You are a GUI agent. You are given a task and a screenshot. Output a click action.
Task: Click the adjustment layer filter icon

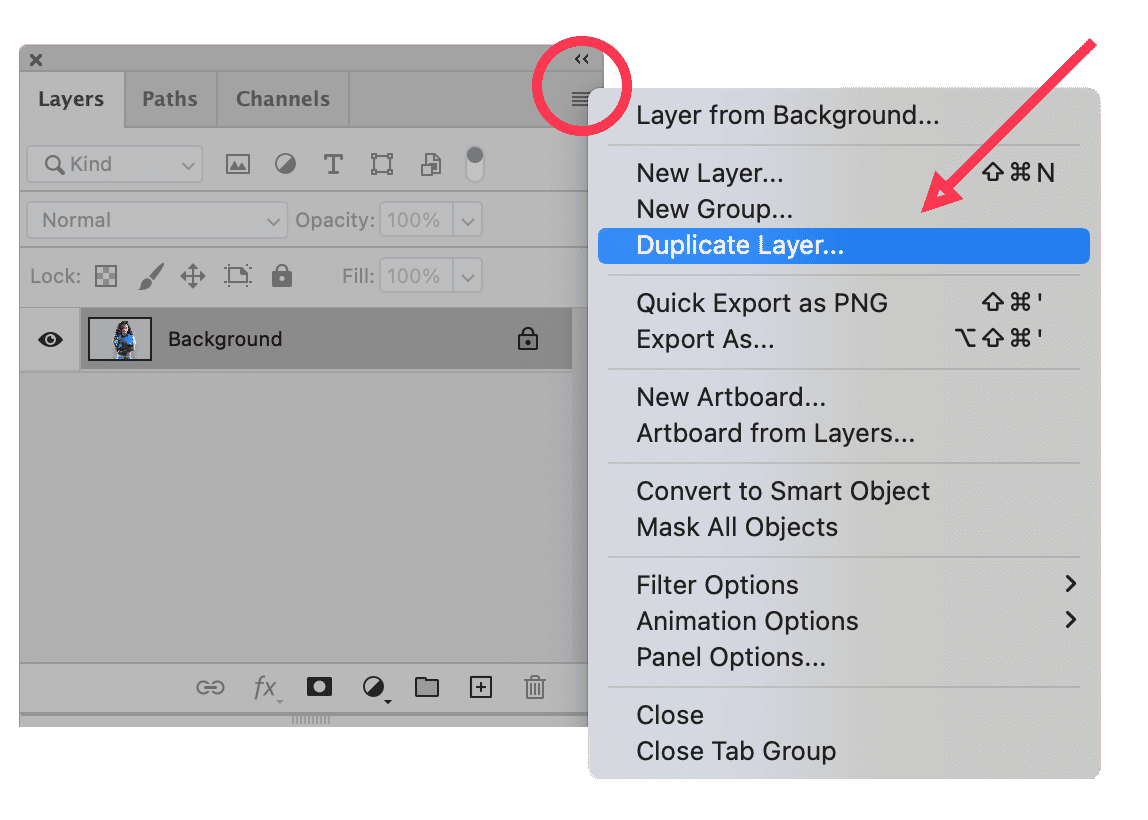tap(285, 165)
